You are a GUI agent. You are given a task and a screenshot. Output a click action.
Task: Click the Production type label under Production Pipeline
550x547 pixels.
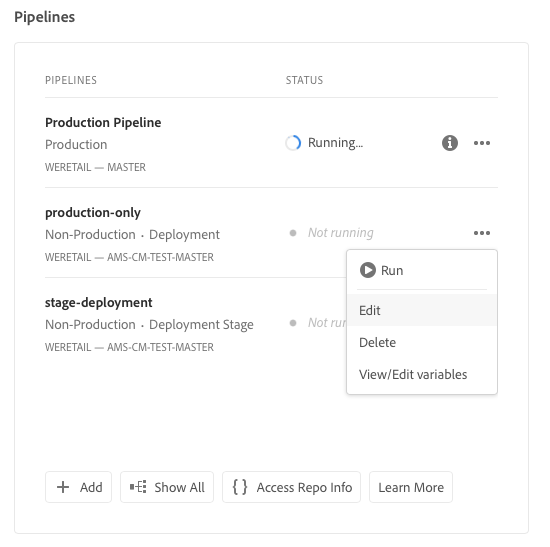(76, 145)
